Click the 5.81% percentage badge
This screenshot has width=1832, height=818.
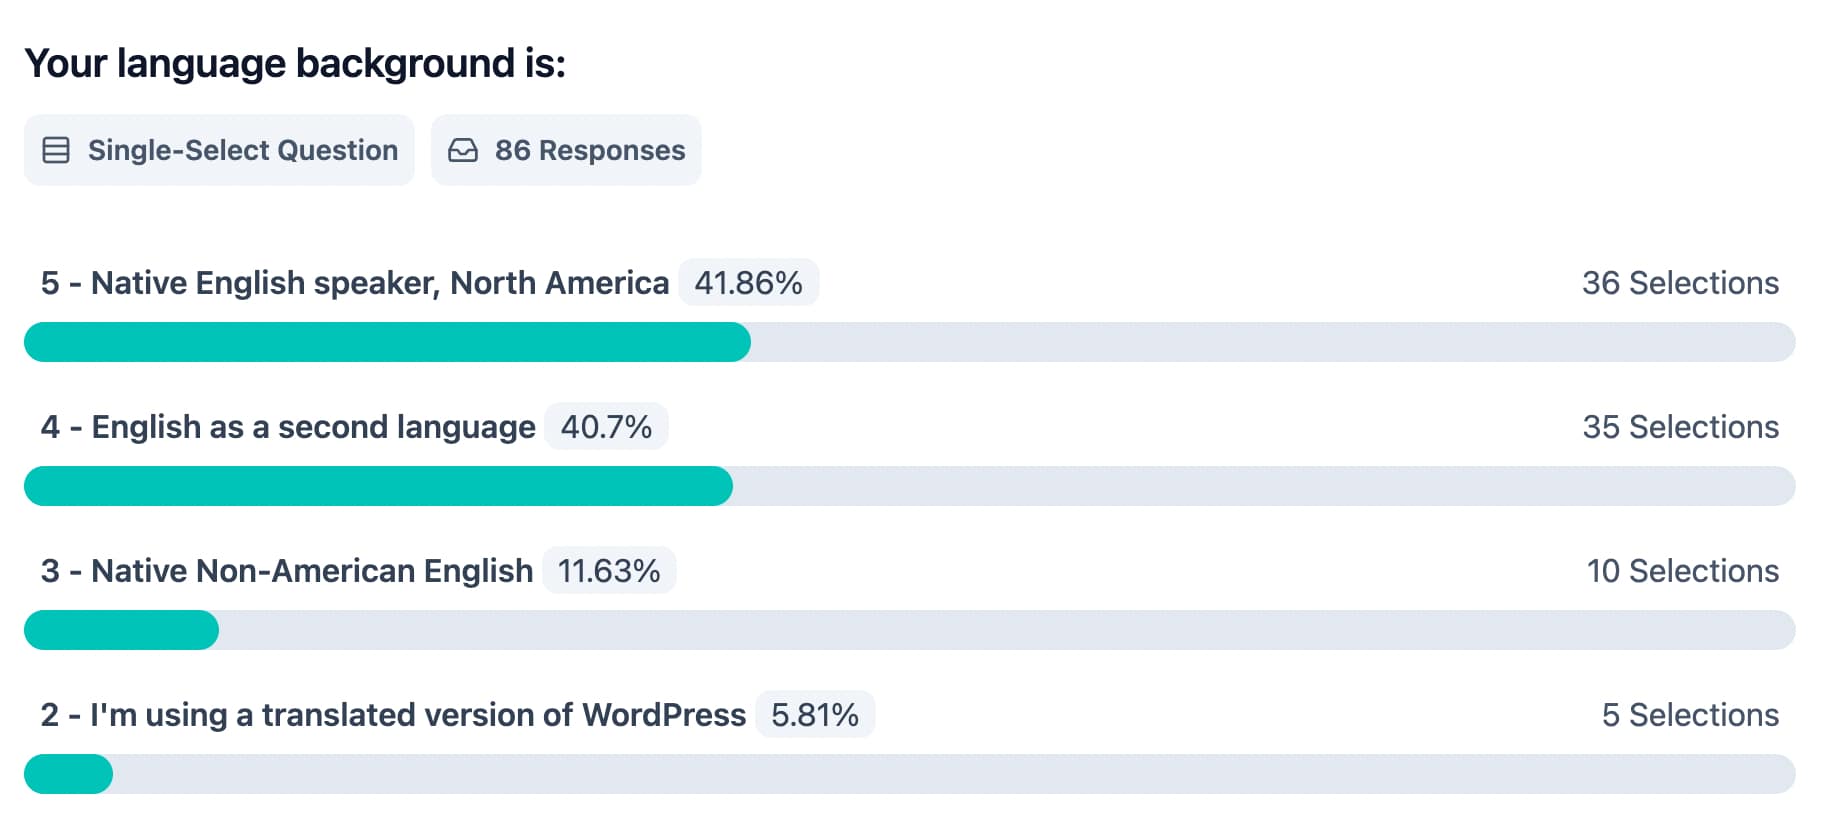pyautogui.click(x=815, y=715)
